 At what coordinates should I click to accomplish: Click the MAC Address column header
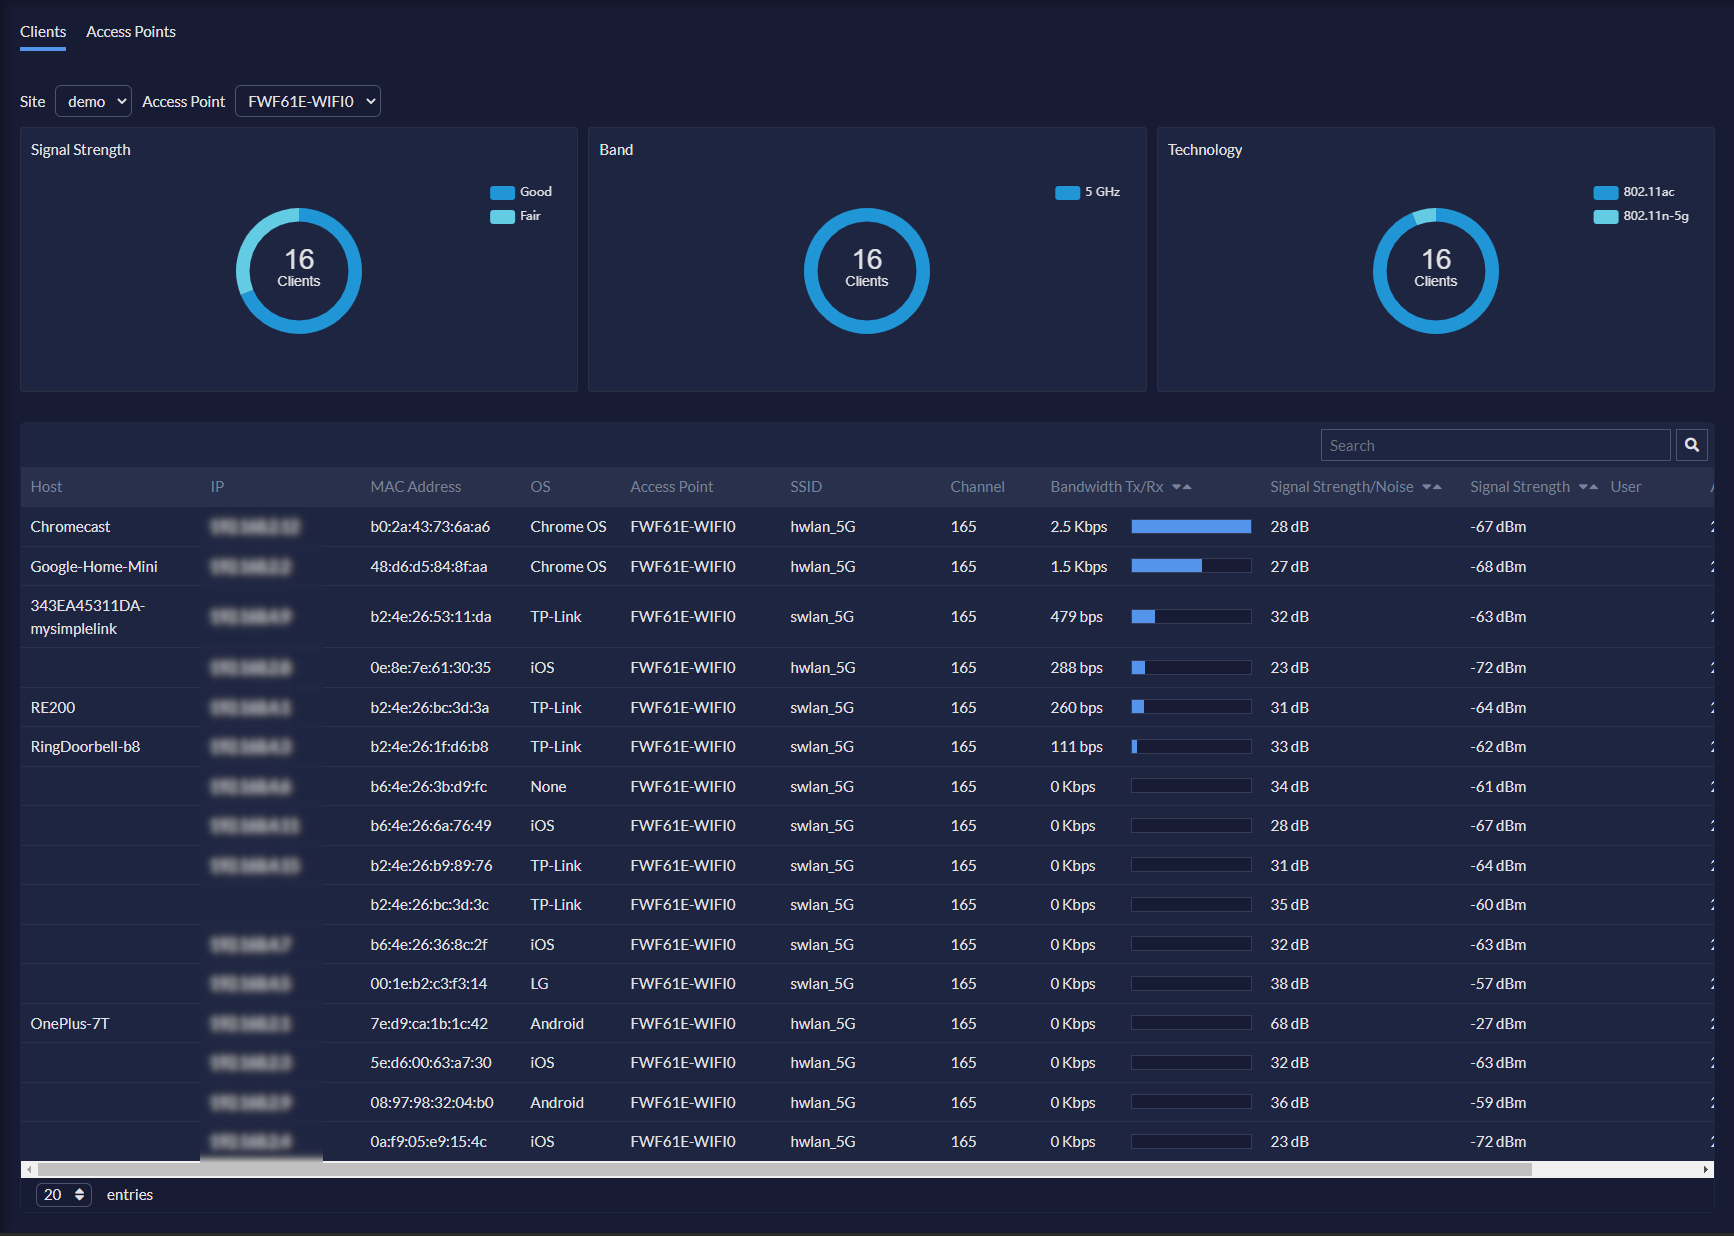(416, 487)
